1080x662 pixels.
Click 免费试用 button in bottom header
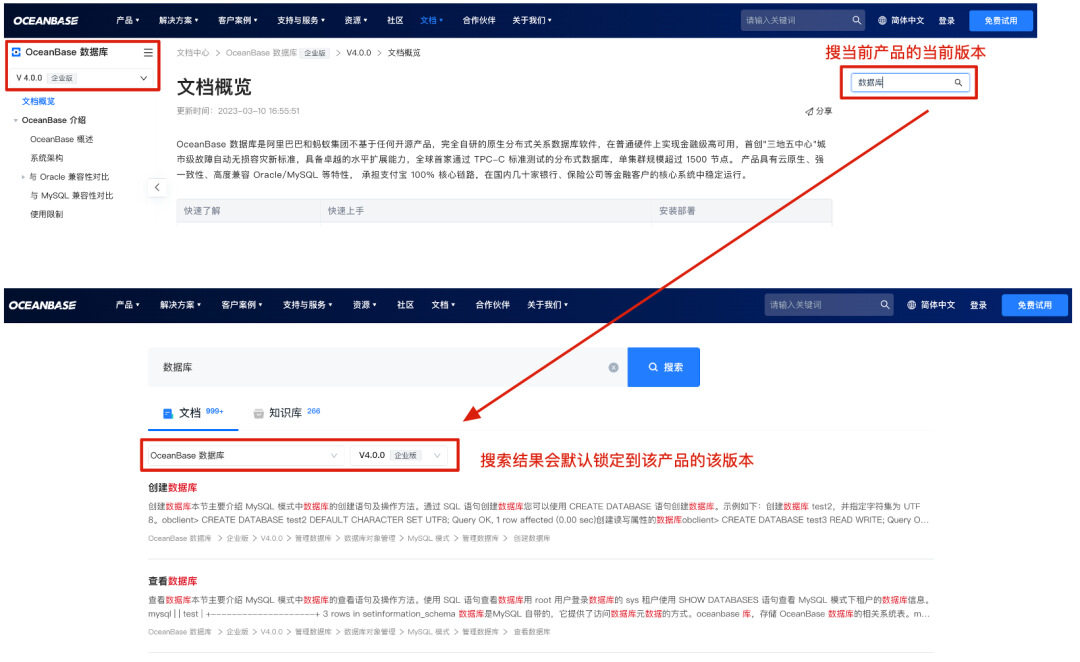pos(1035,305)
